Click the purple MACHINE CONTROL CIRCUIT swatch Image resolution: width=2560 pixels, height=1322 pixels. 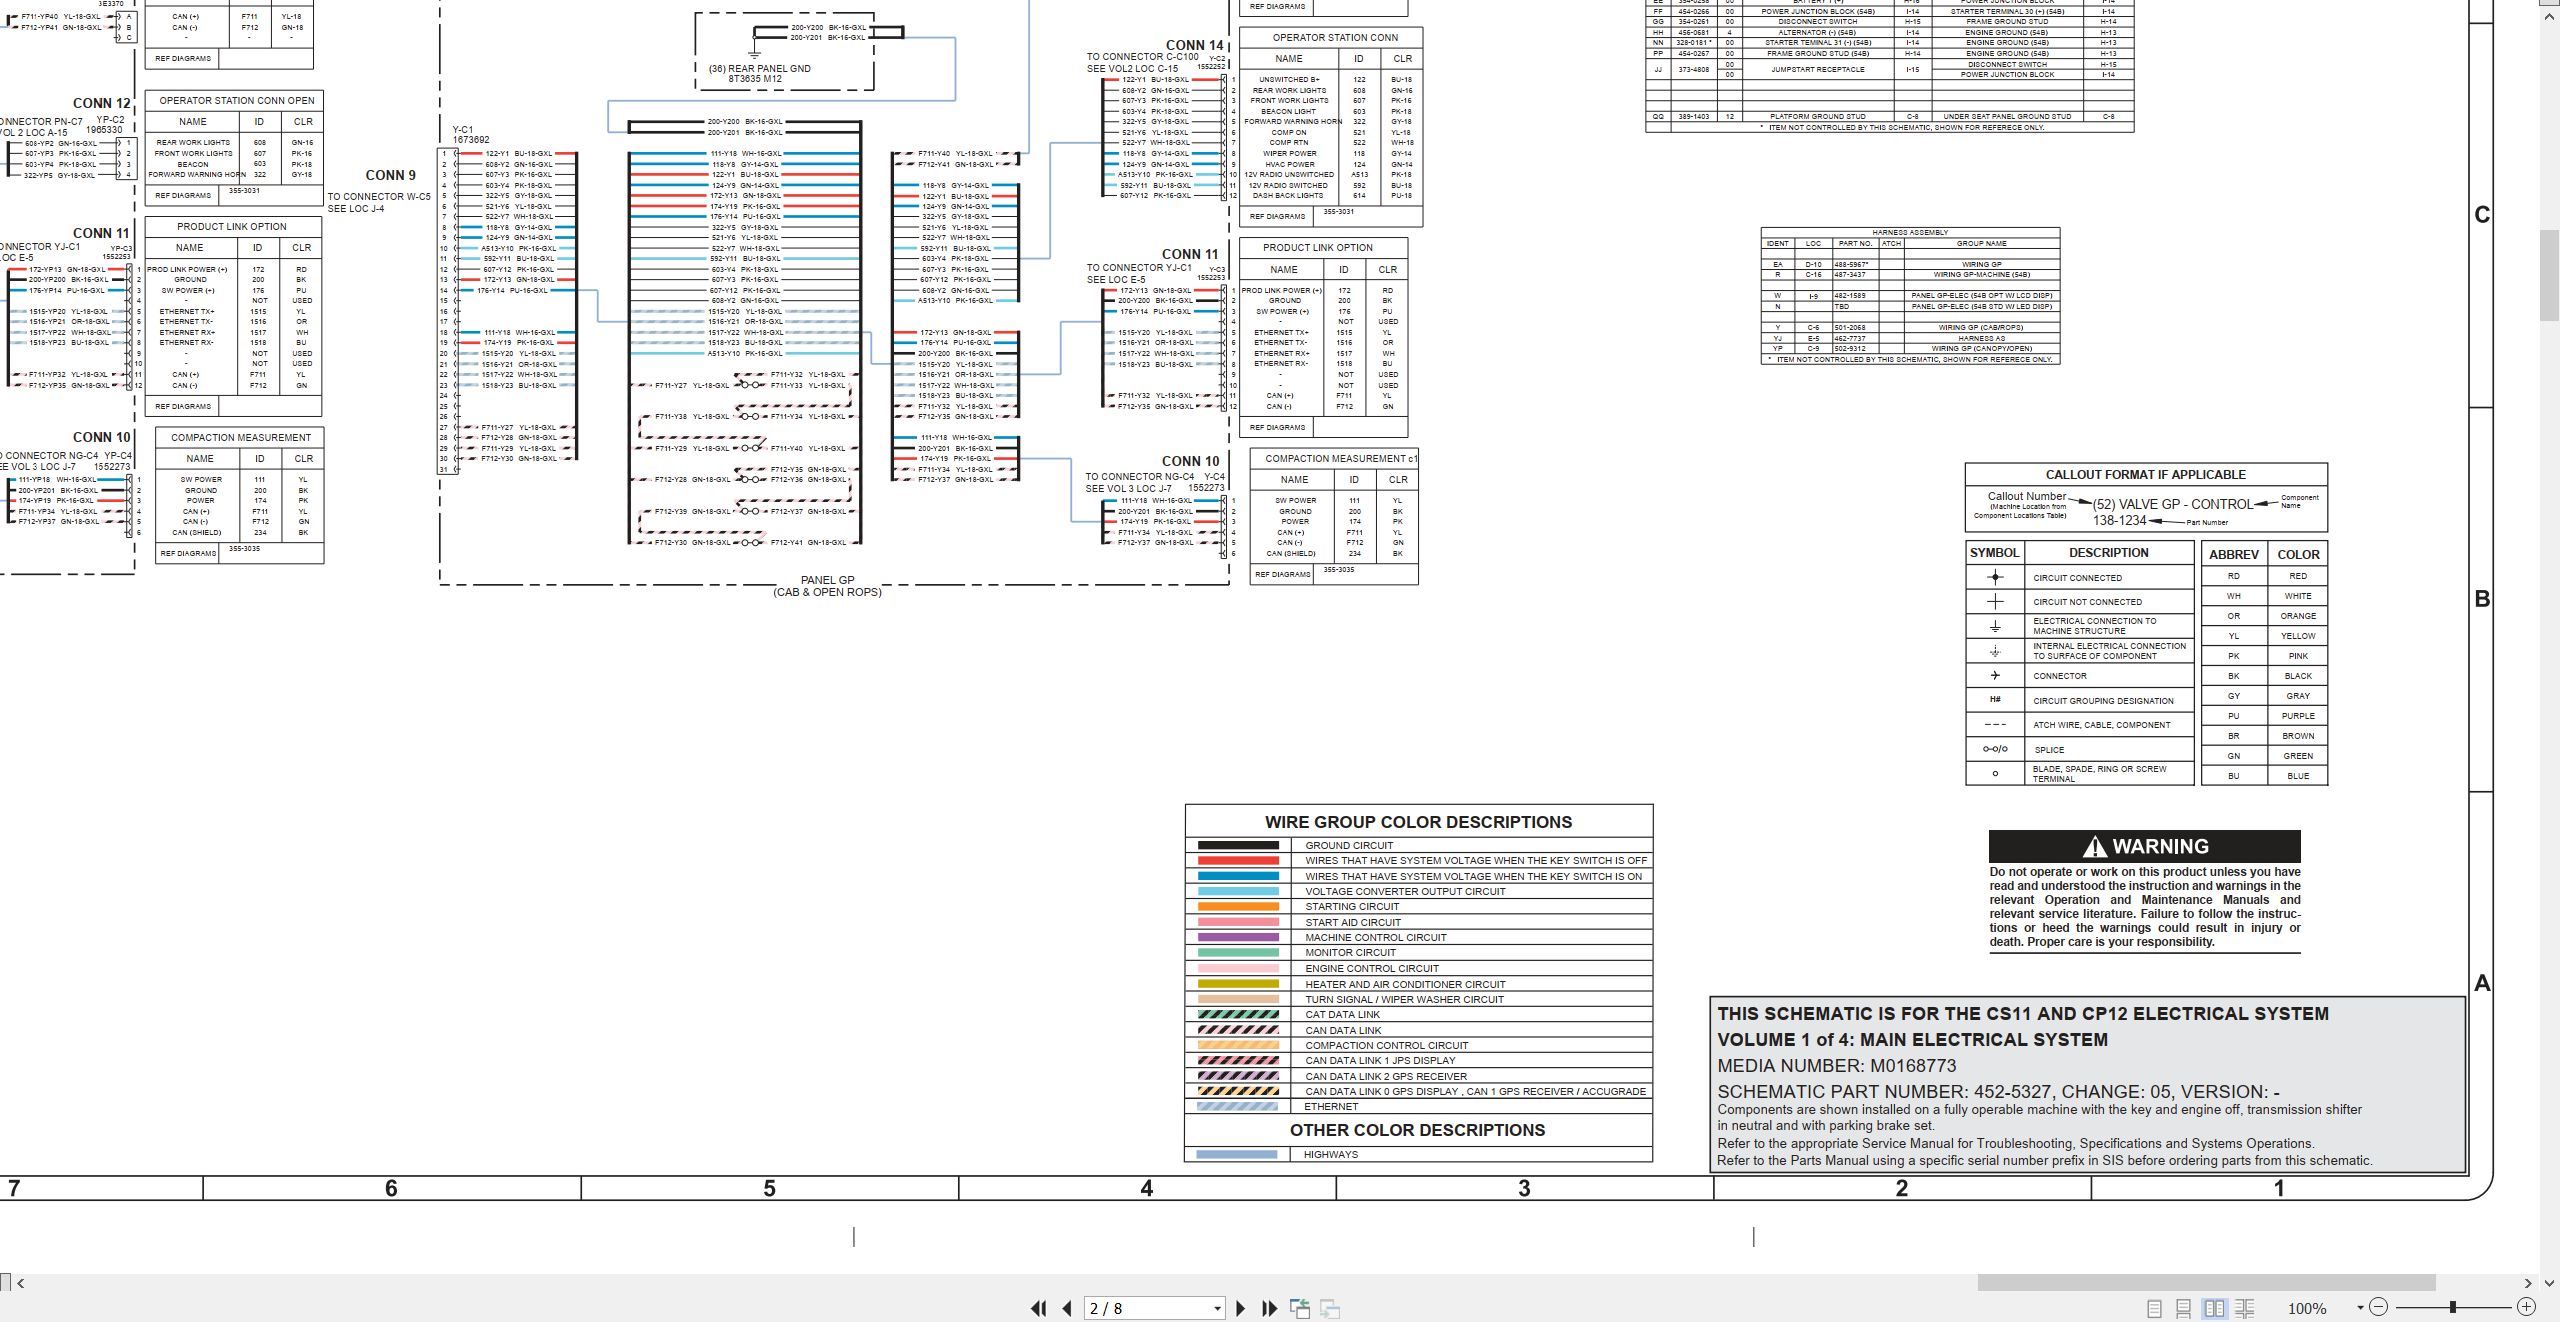(x=1238, y=937)
